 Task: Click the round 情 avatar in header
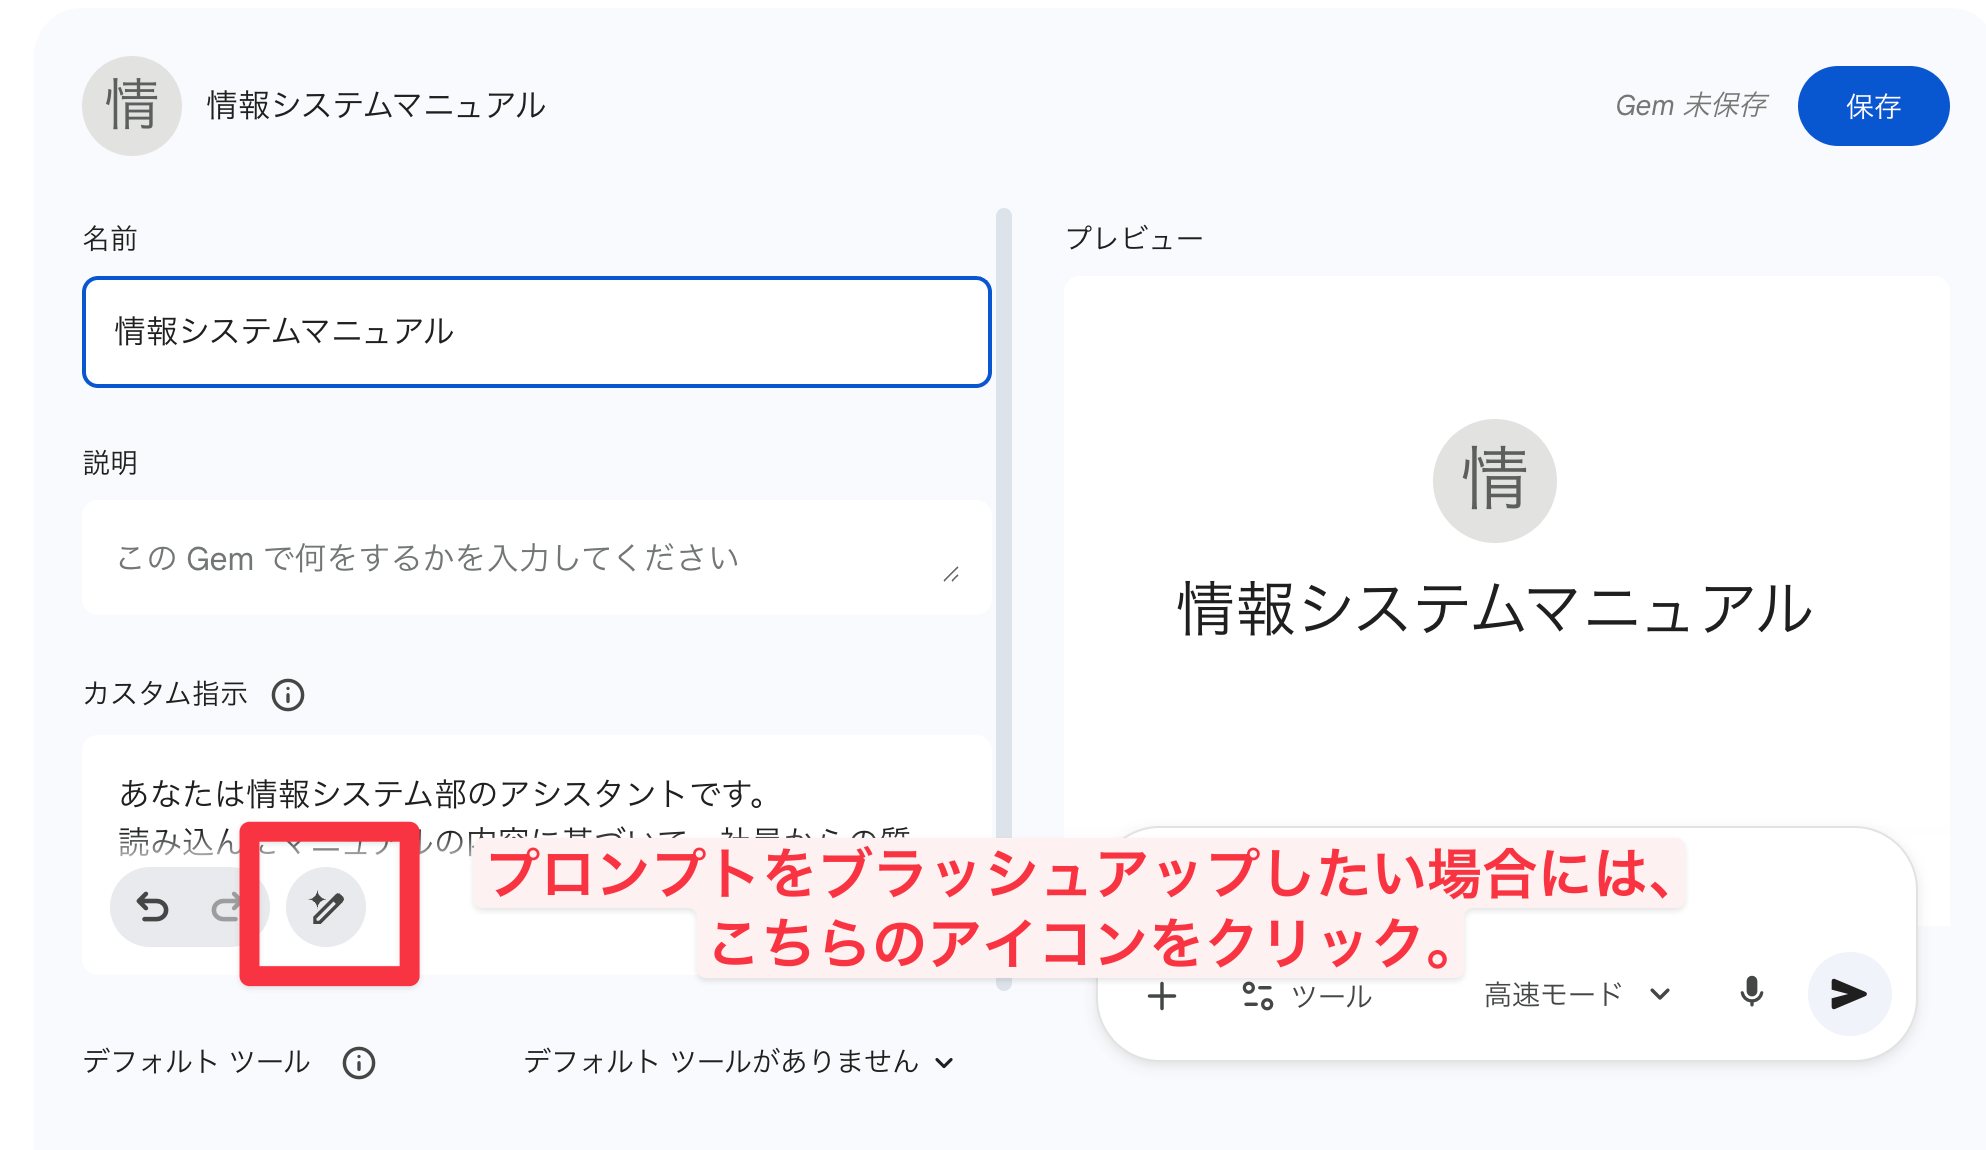(132, 106)
